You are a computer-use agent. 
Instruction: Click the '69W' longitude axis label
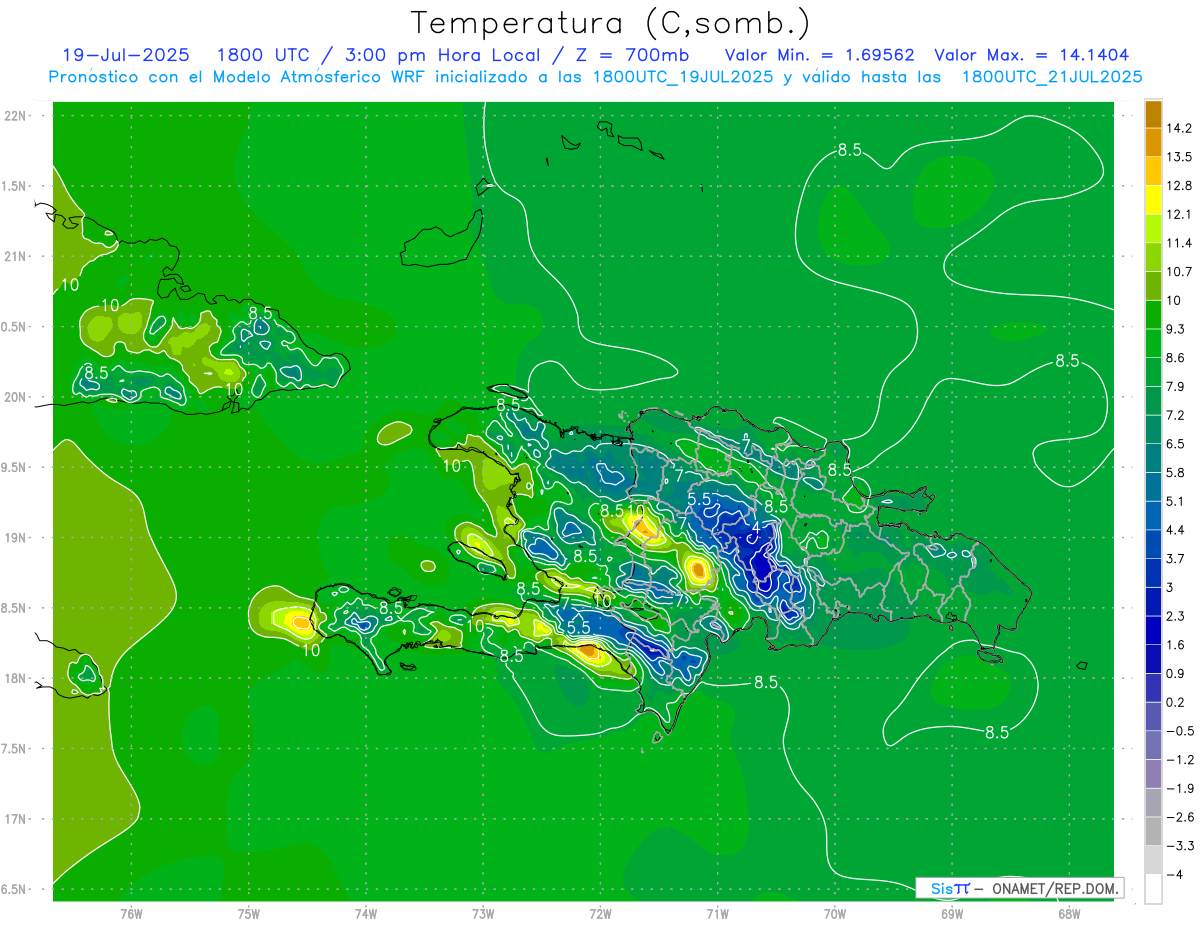951,913
